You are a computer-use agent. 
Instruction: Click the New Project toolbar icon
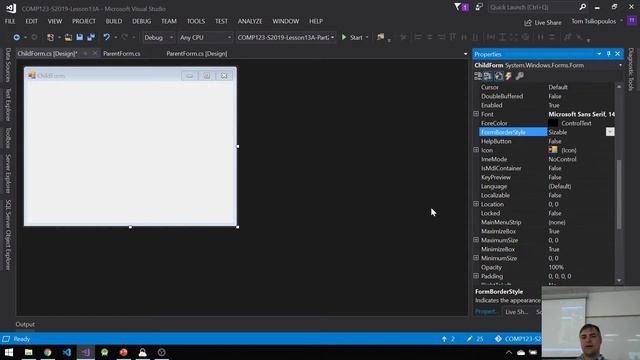pos(51,37)
